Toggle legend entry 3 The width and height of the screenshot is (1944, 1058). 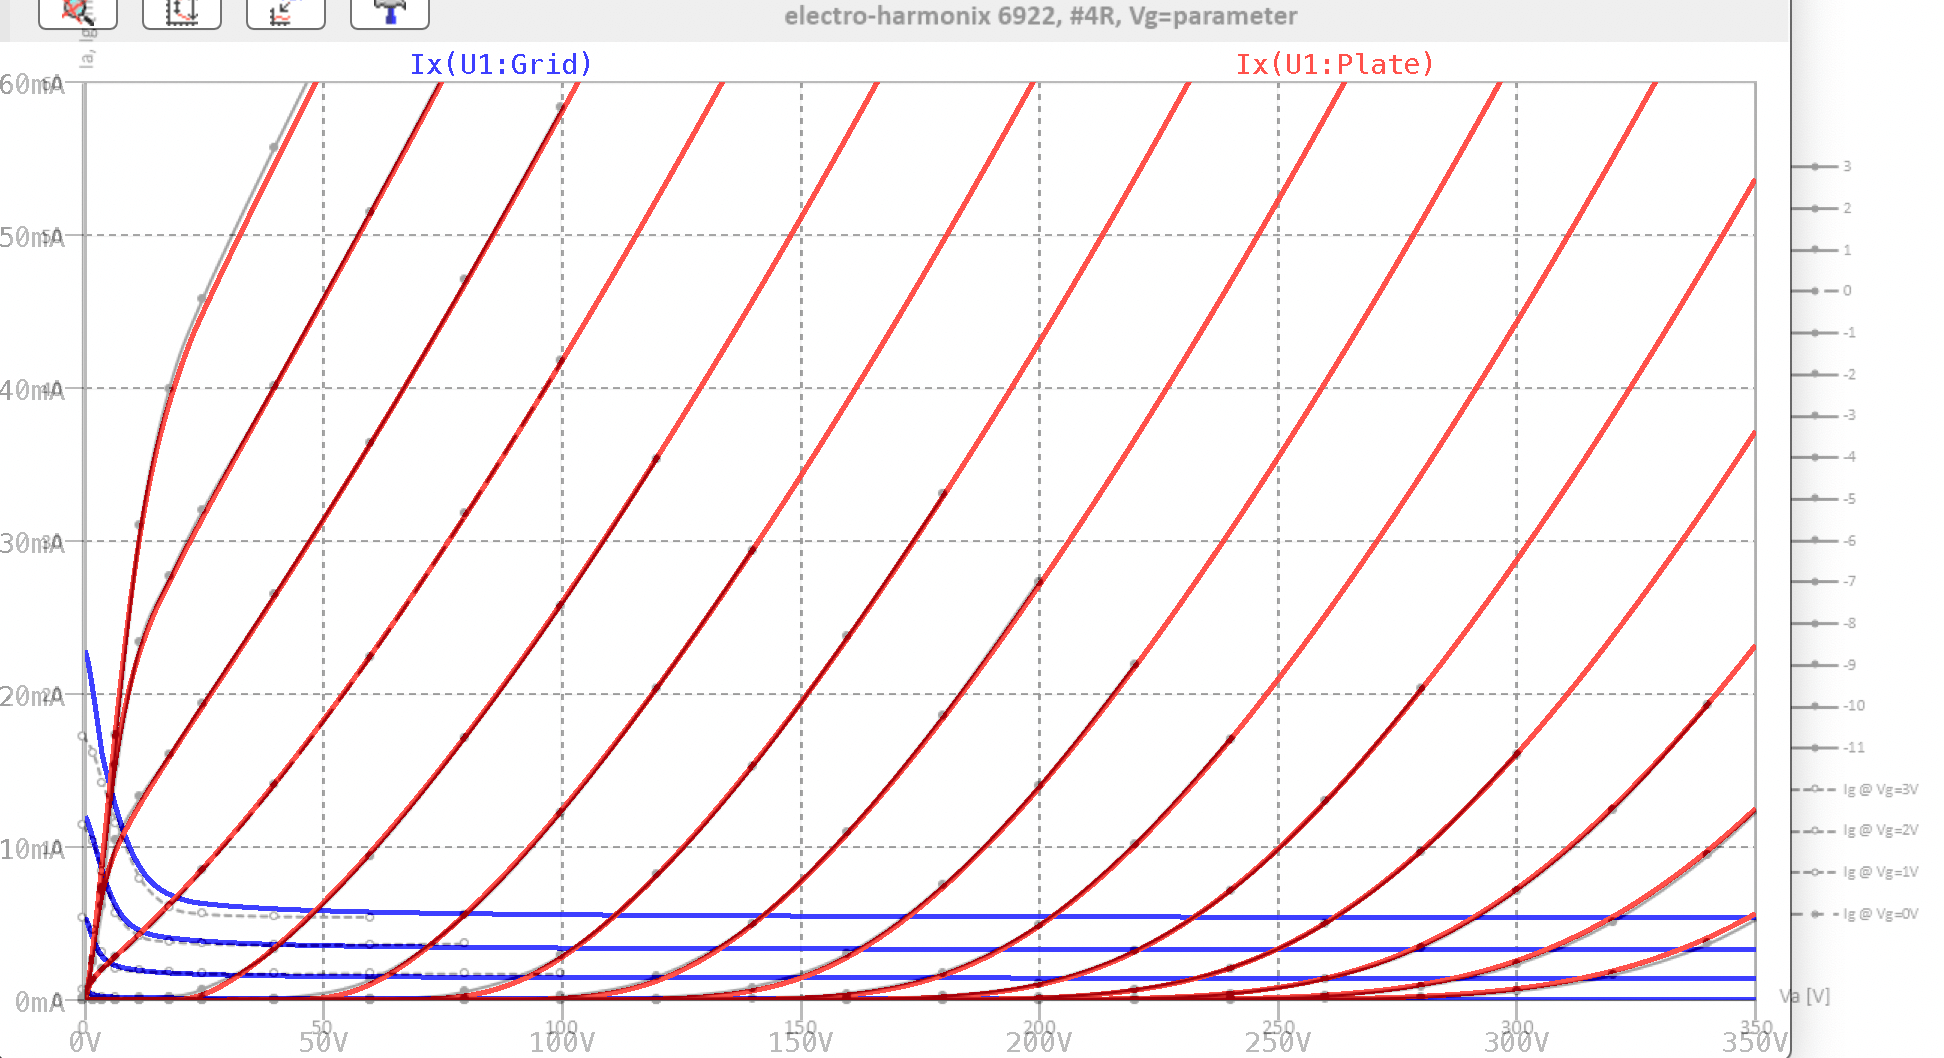[x=1822, y=166]
